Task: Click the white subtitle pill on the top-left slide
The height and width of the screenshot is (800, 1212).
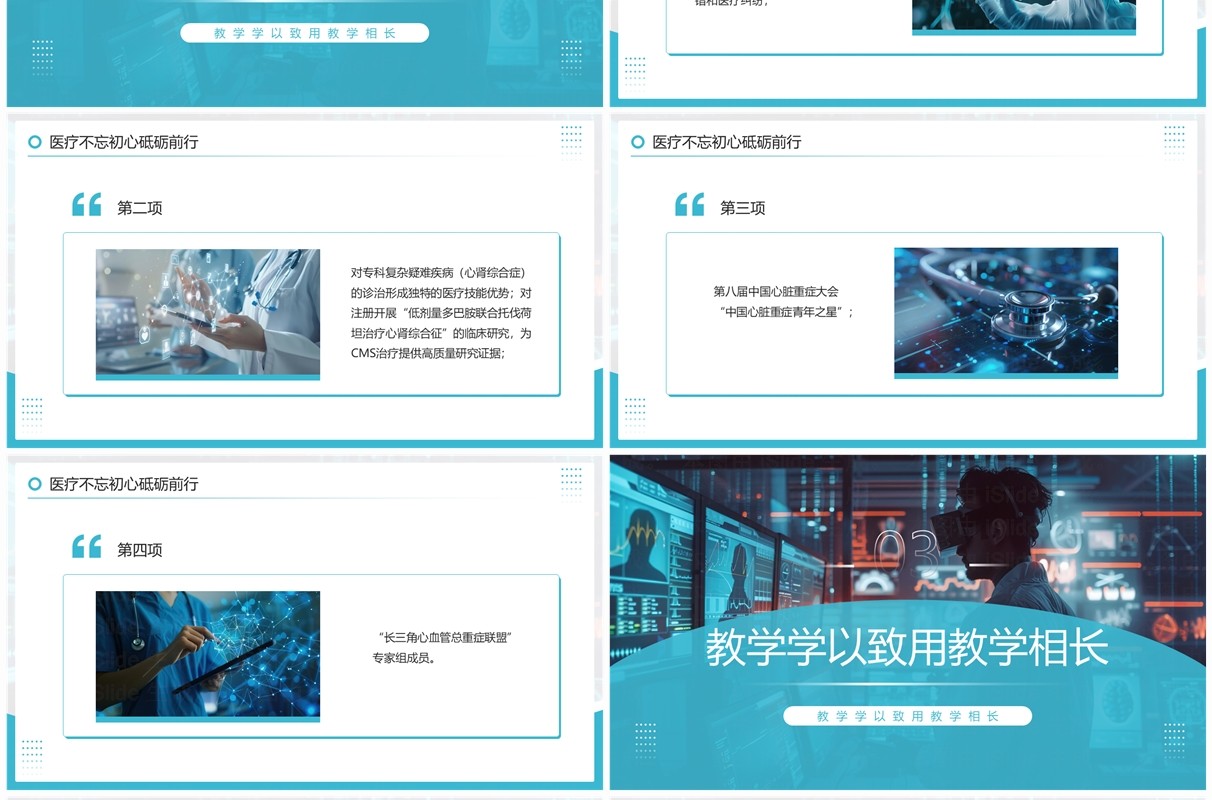Action: click(304, 33)
